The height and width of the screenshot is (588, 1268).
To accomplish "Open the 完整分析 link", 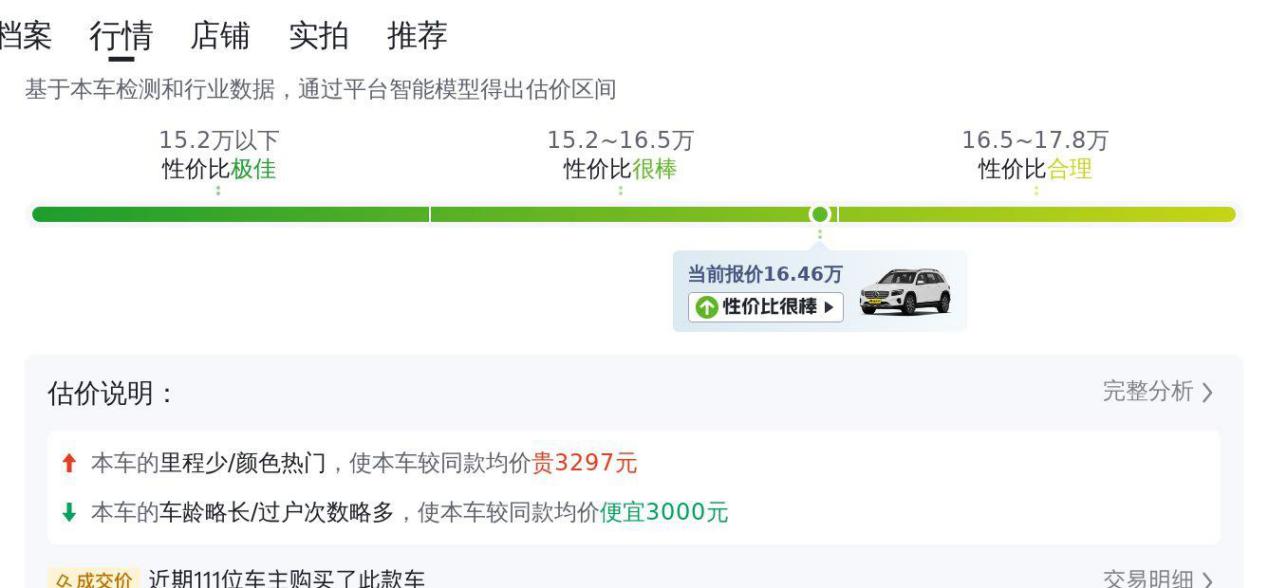I will click(x=1147, y=392).
